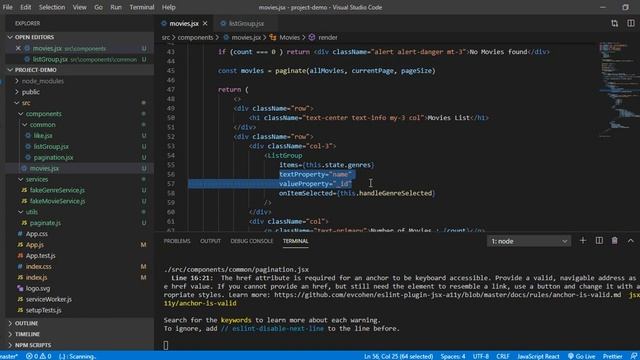Kill terminal with the trash icon
The image size is (640, 360).
(x=614, y=241)
